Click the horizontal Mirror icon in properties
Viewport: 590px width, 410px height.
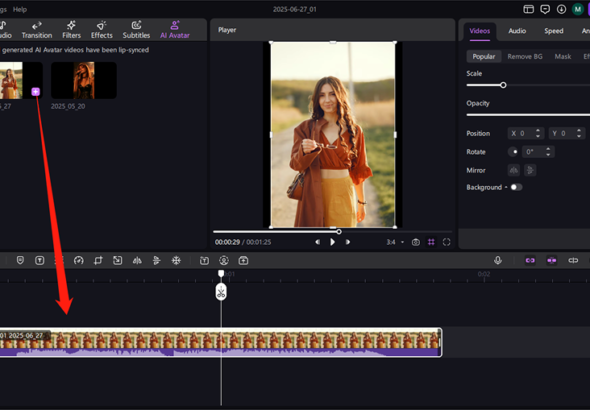pos(514,170)
